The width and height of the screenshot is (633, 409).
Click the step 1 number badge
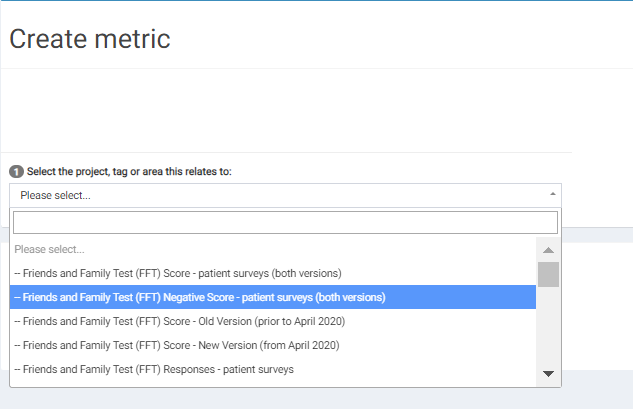pos(16,172)
